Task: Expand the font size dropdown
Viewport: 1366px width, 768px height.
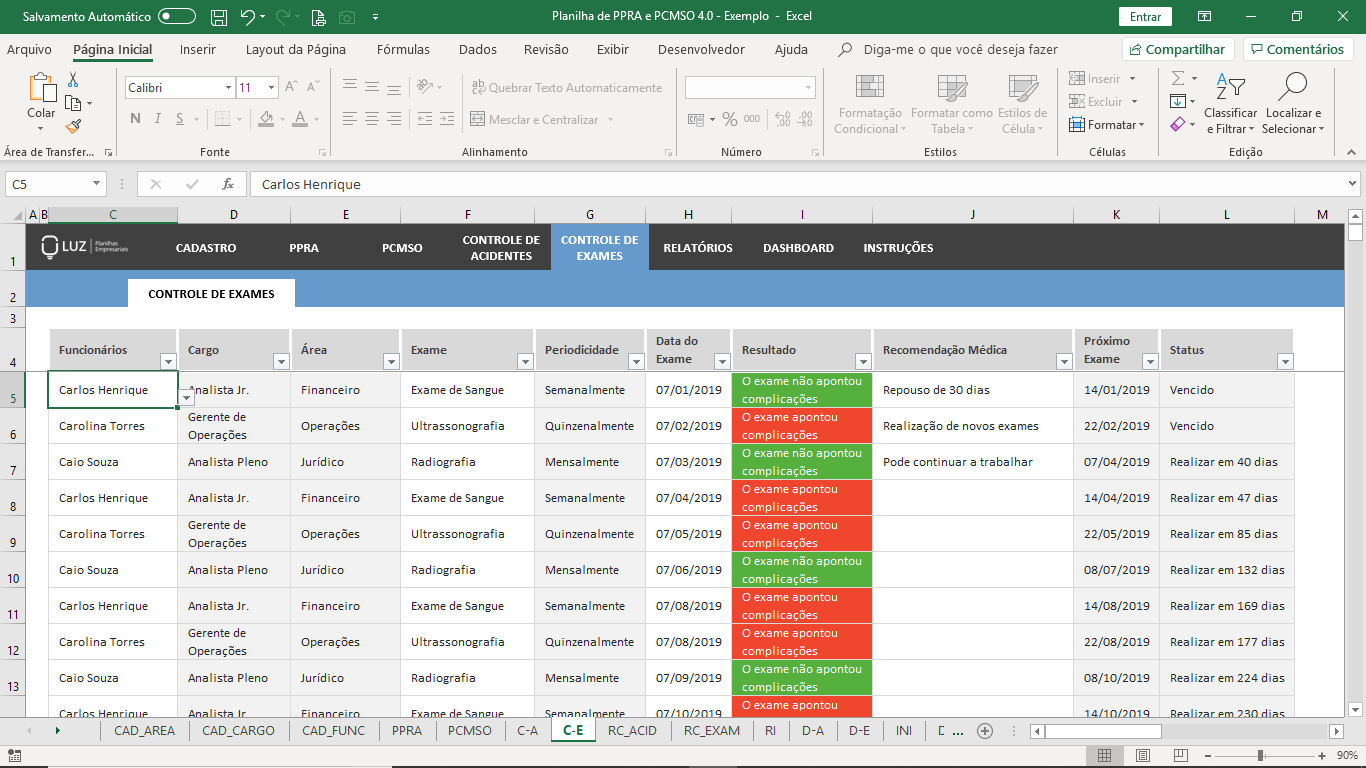Action: click(x=271, y=88)
